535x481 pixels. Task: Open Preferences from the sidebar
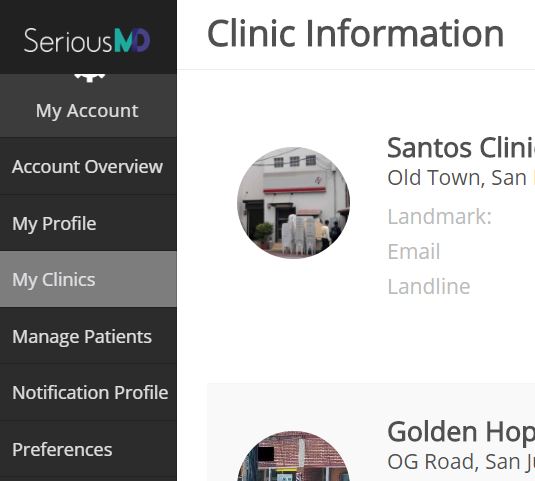click(88, 449)
